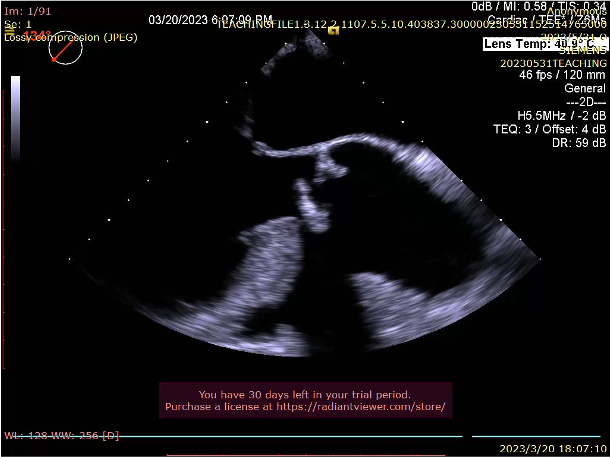Click the probe angle indicator circle

tap(66, 47)
